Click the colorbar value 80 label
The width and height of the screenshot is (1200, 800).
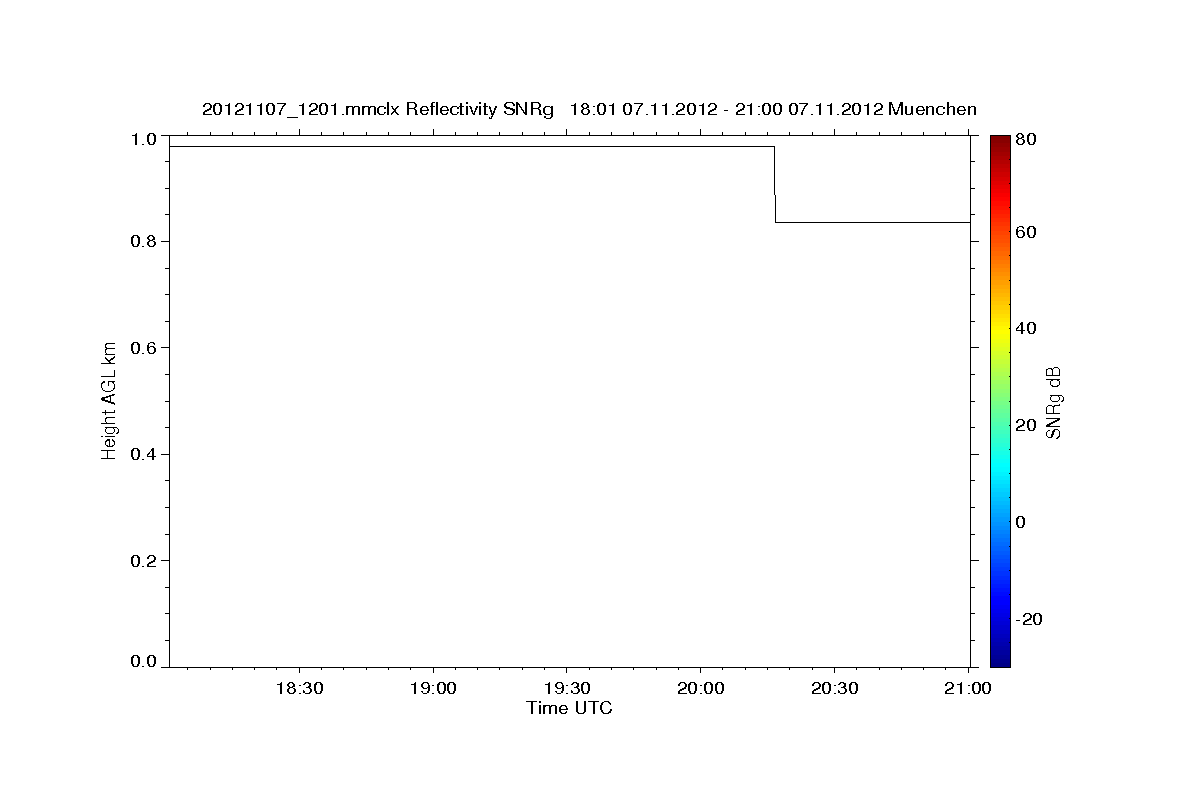(x=1025, y=140)
